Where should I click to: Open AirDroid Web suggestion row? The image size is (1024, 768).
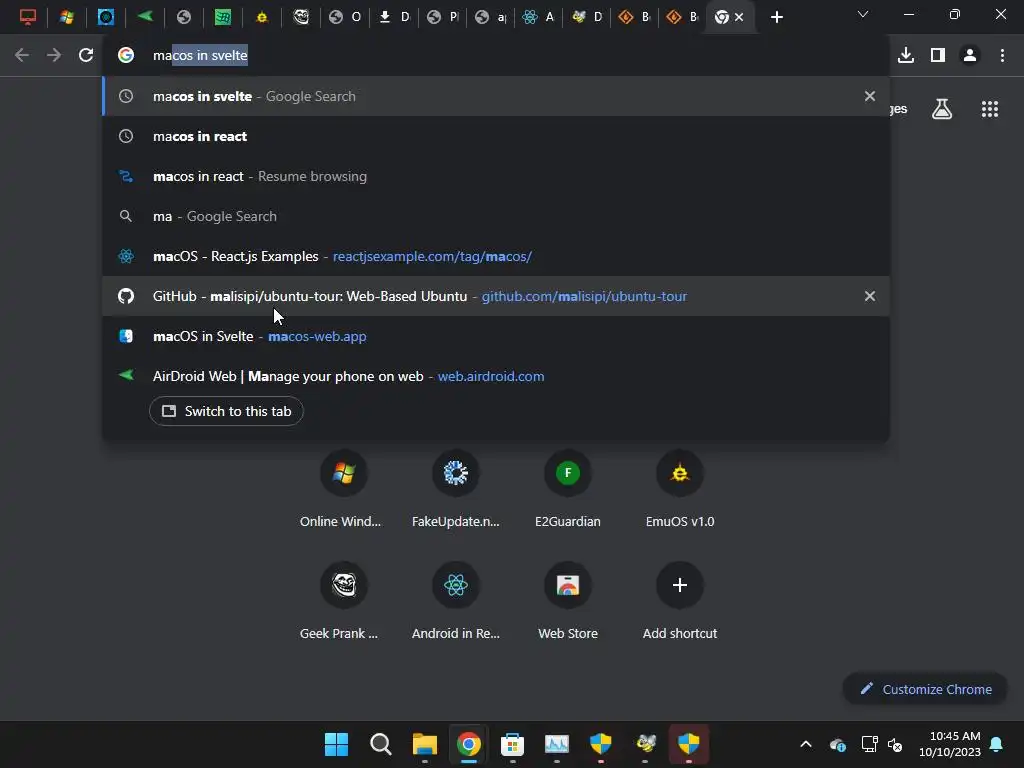click(x=496, y=376)
